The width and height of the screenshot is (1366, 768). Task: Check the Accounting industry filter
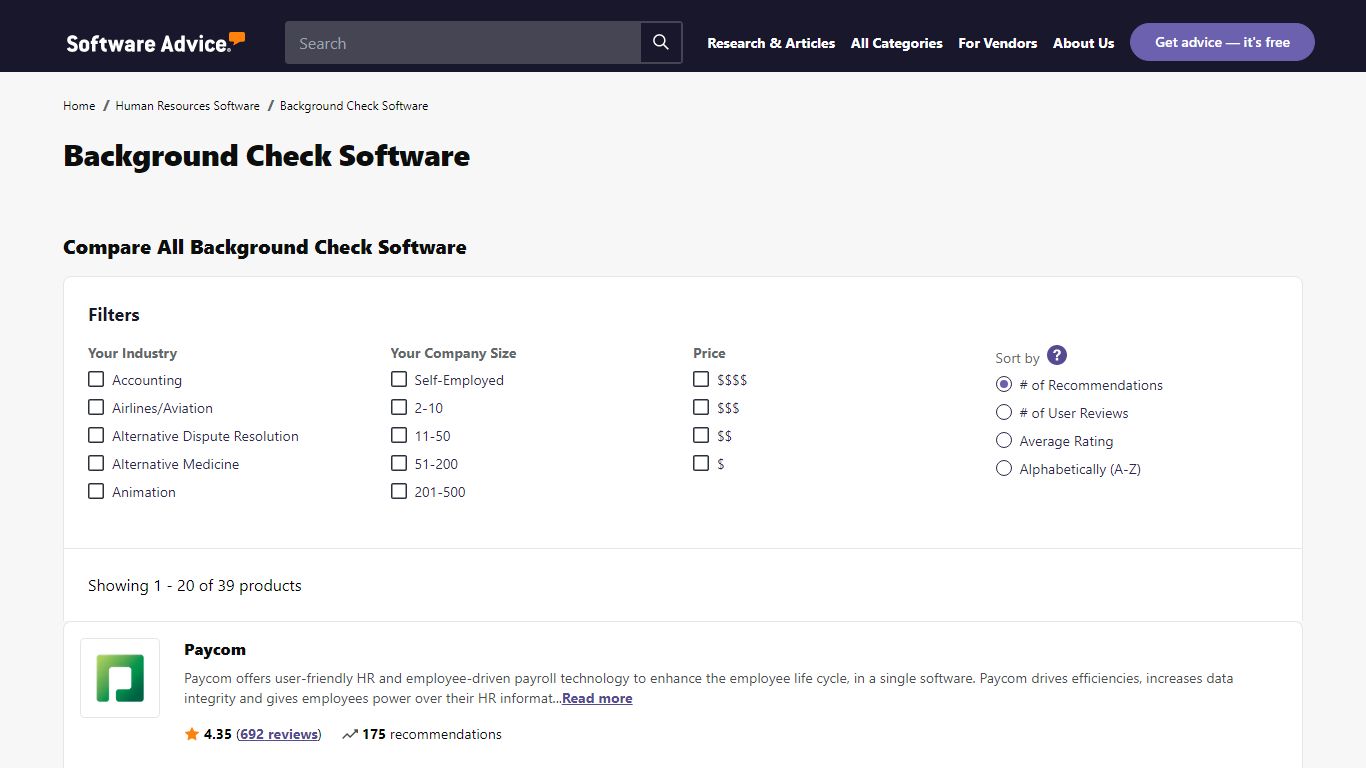pyautogui.click(x=96, y=379)
